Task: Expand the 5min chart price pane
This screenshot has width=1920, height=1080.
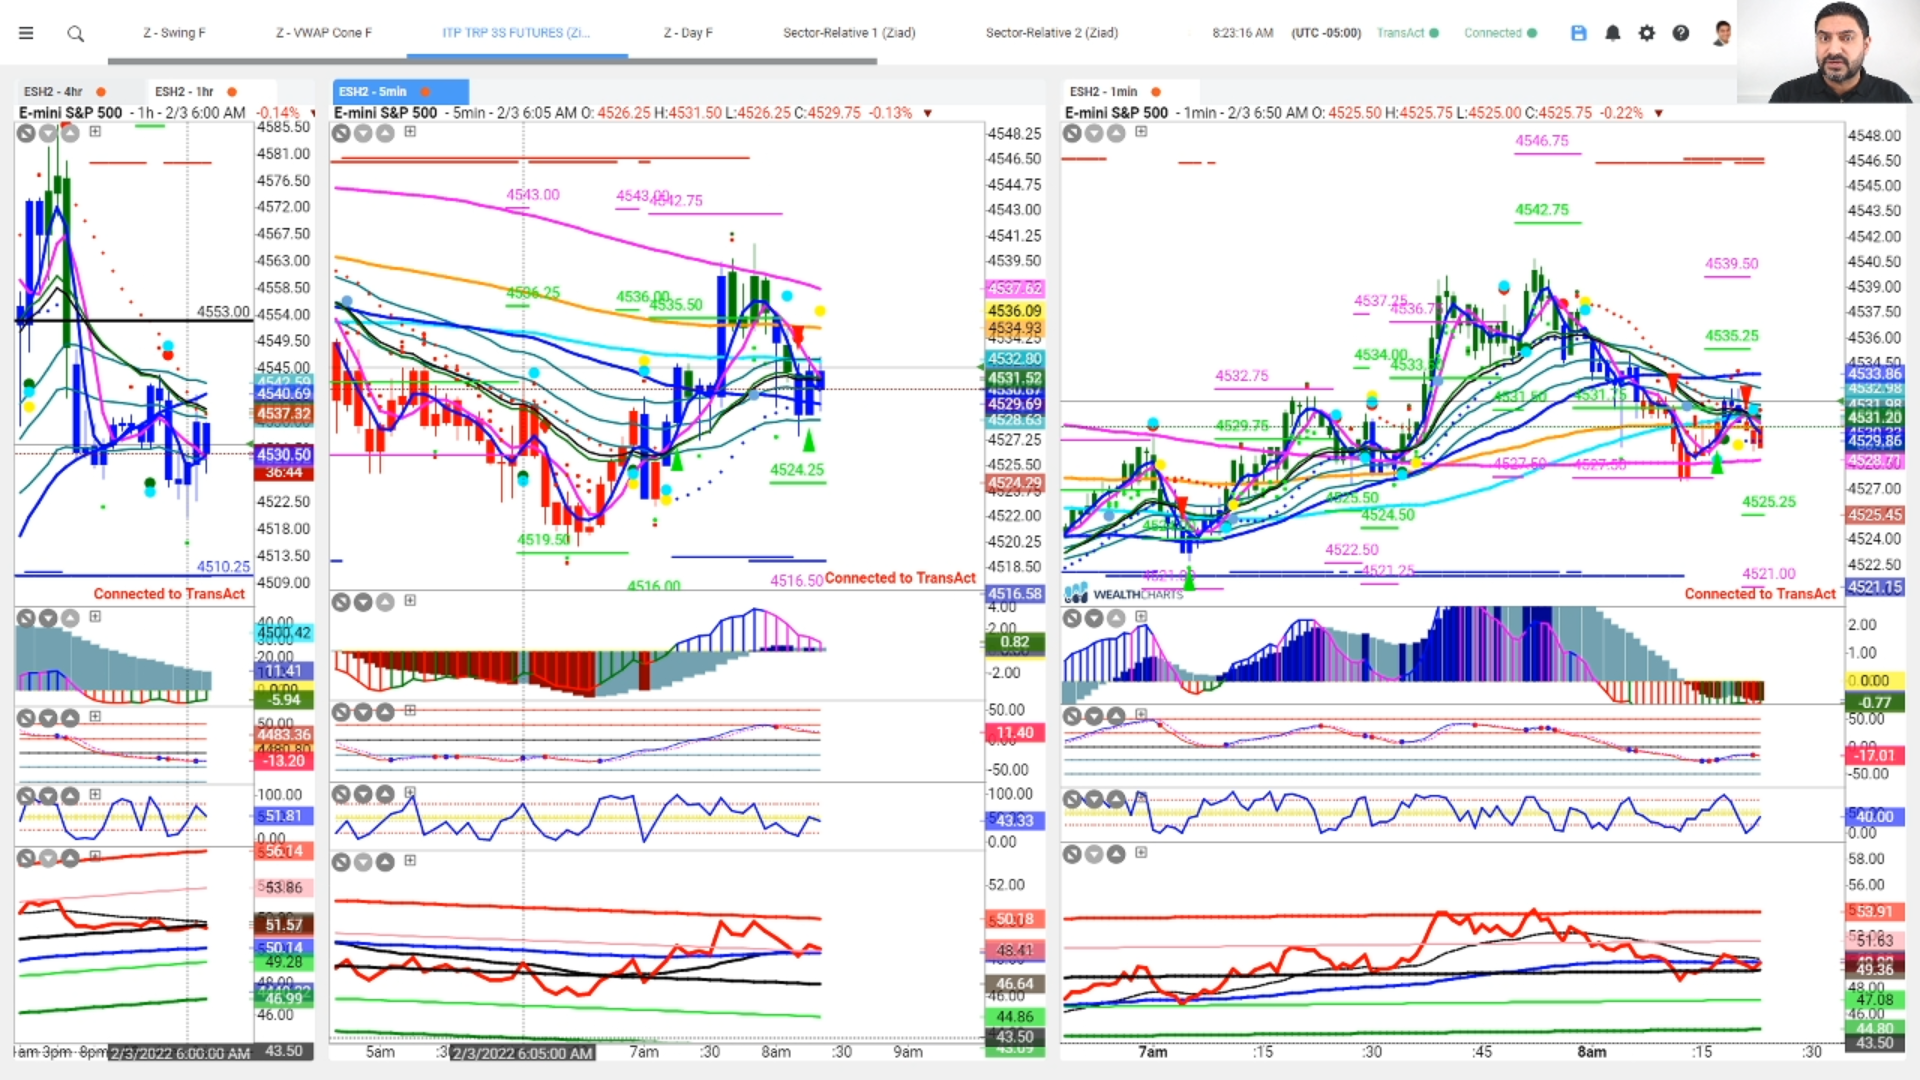Action: [x=410, y=131]
